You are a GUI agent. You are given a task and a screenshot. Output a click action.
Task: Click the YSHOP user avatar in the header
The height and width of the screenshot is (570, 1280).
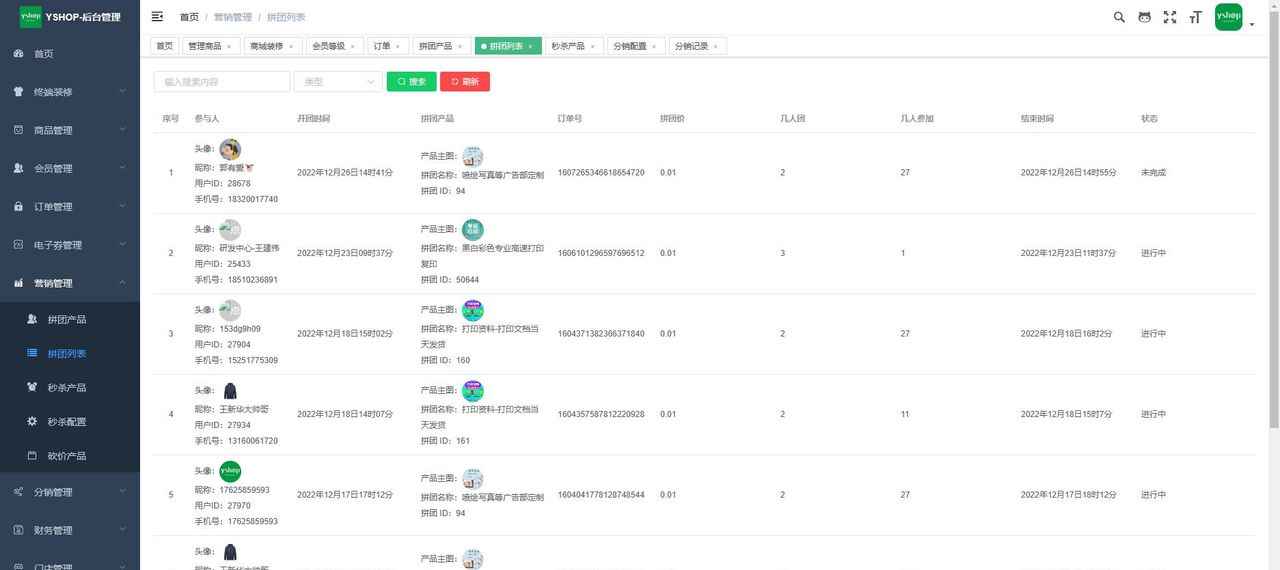pyautogui.click(x=1228, y=17)
